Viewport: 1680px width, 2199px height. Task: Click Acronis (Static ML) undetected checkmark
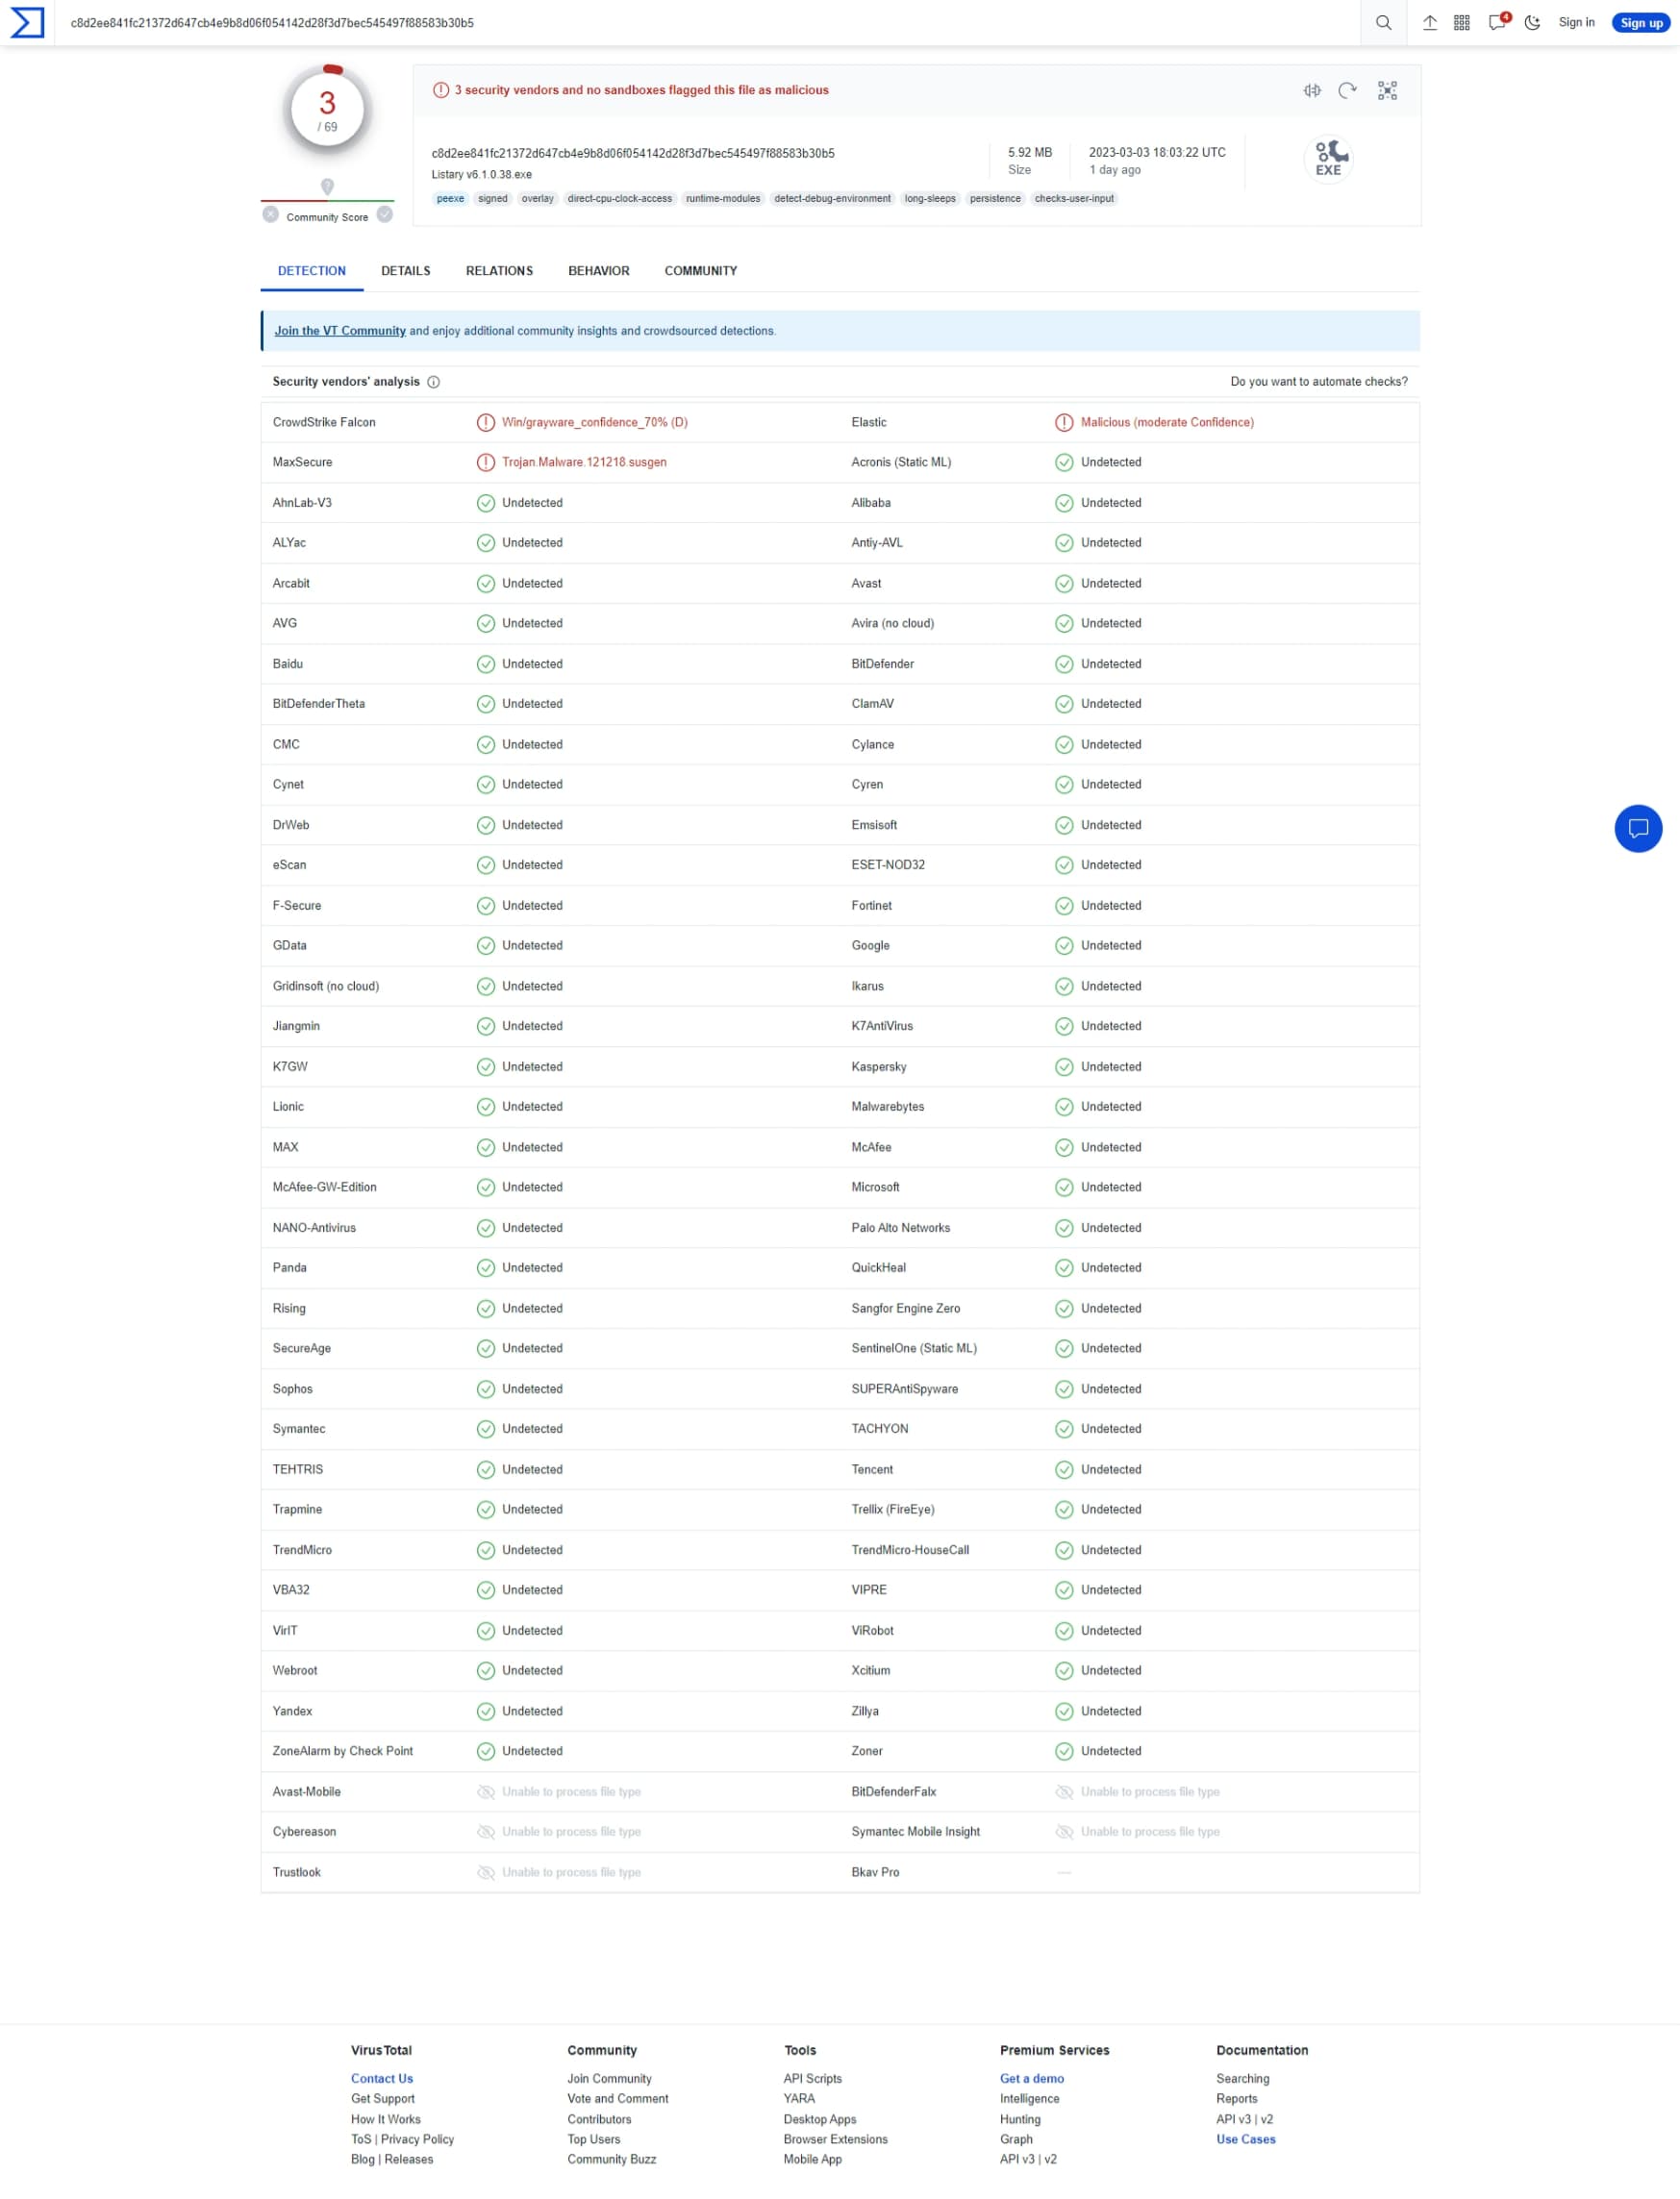pos(1064,463)
